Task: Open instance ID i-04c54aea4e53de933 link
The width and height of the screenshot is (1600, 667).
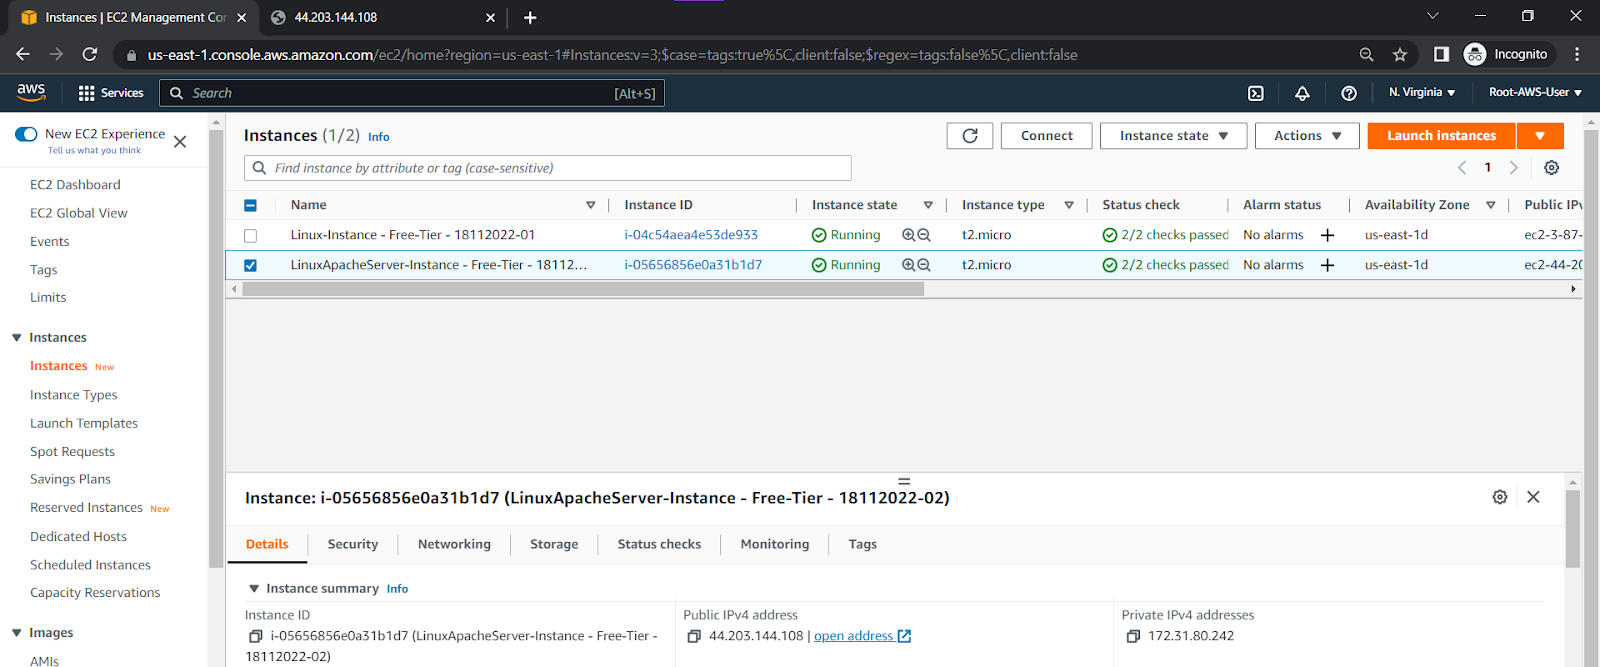Action: click(691, 235)
